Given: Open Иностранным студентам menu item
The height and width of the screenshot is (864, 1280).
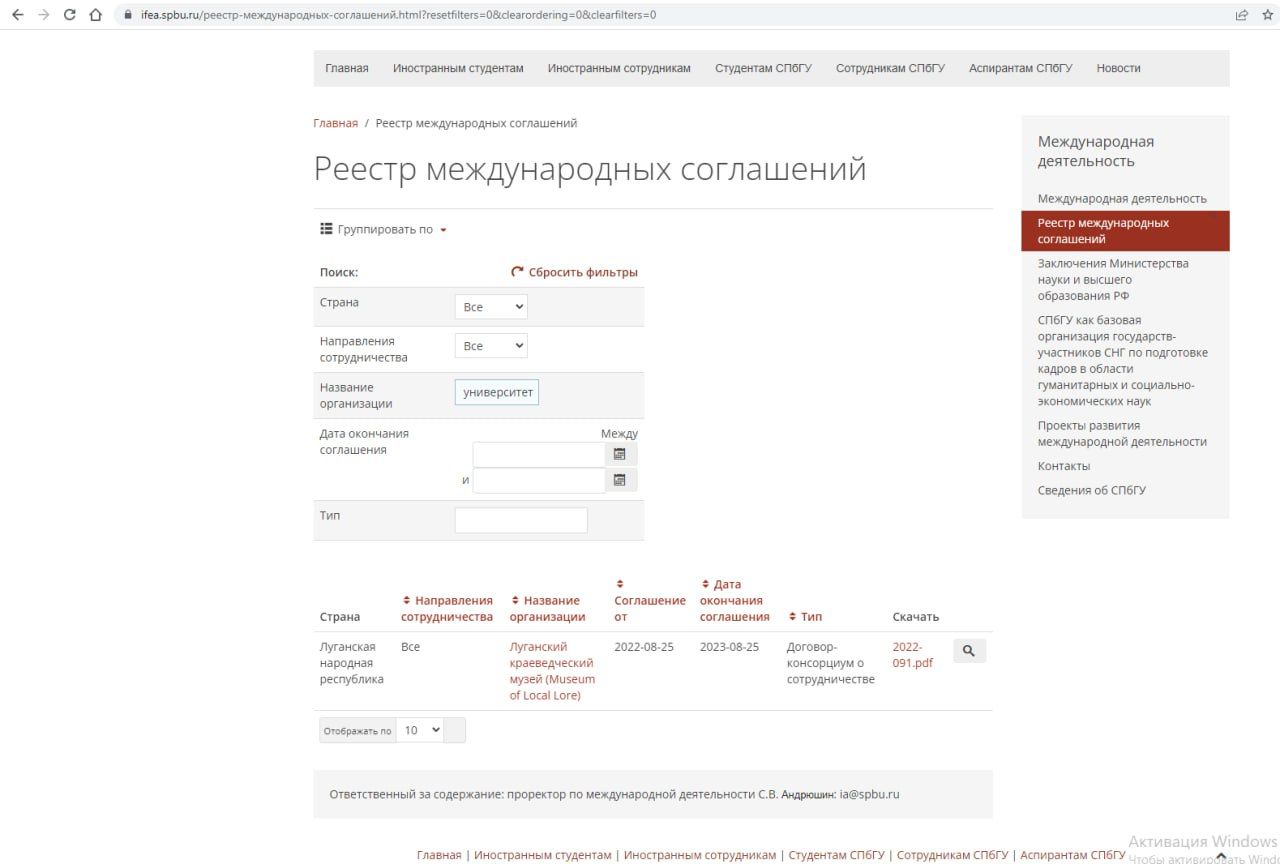Looking at the screenshot, I should (458, 68).
